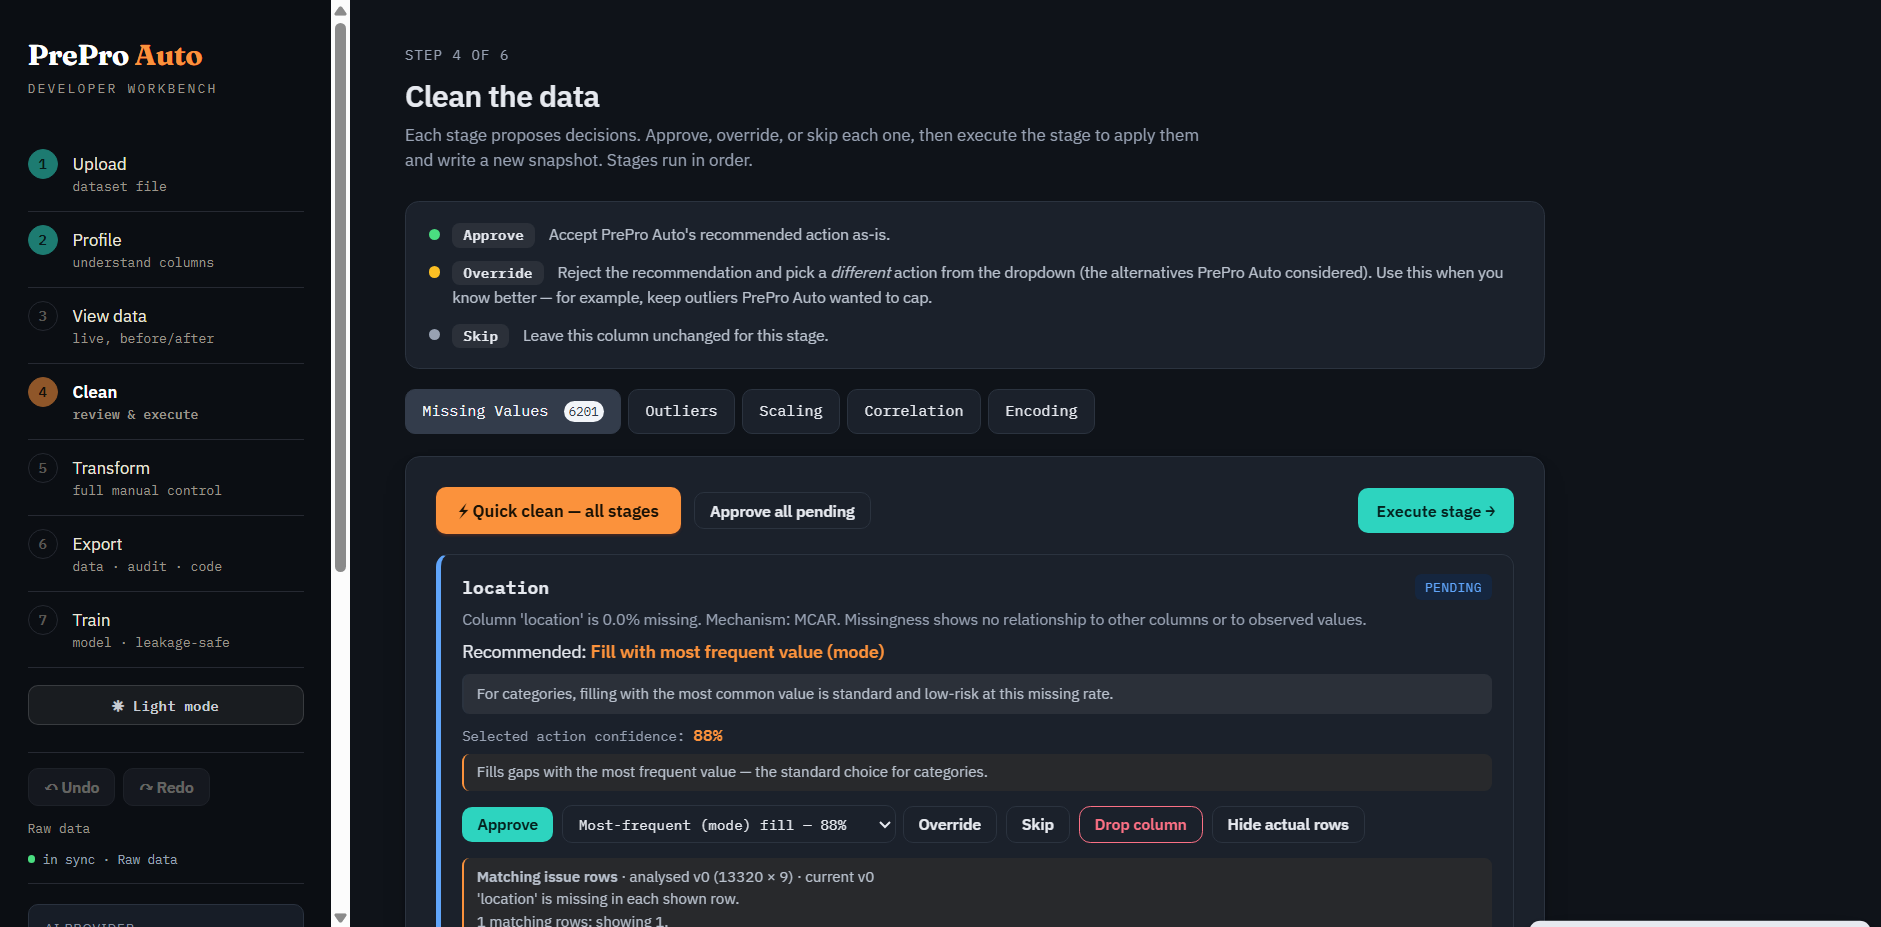Image resolution: width=1881 pixels, height=927 pixels.
Task: Open the Encoding tab
Action: (1041, 411)
